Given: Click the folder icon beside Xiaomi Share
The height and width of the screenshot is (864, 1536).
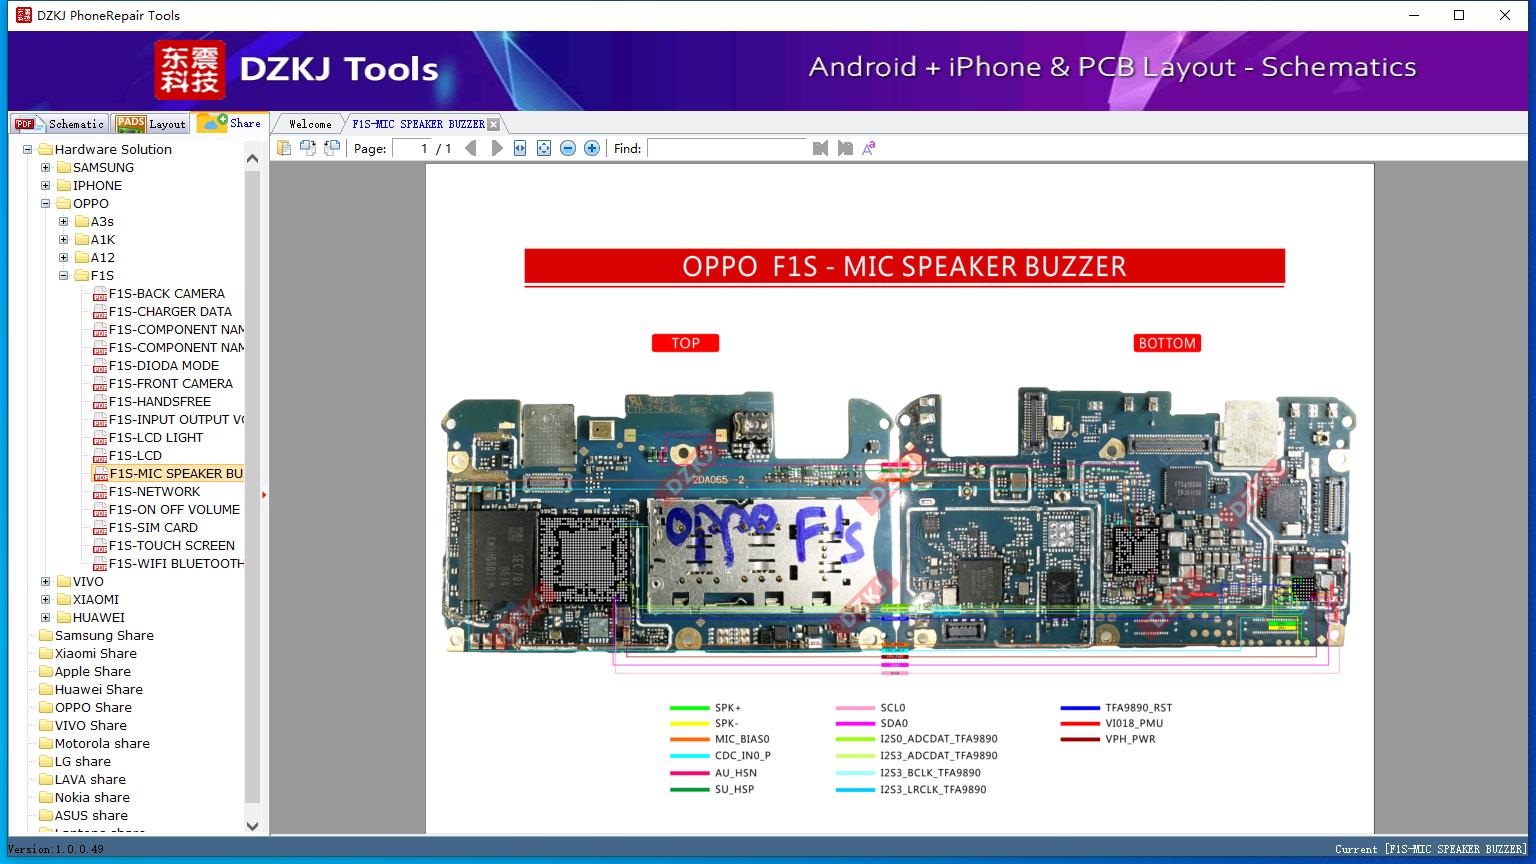Looking at the screenshot, I should (x=45, y=653).
